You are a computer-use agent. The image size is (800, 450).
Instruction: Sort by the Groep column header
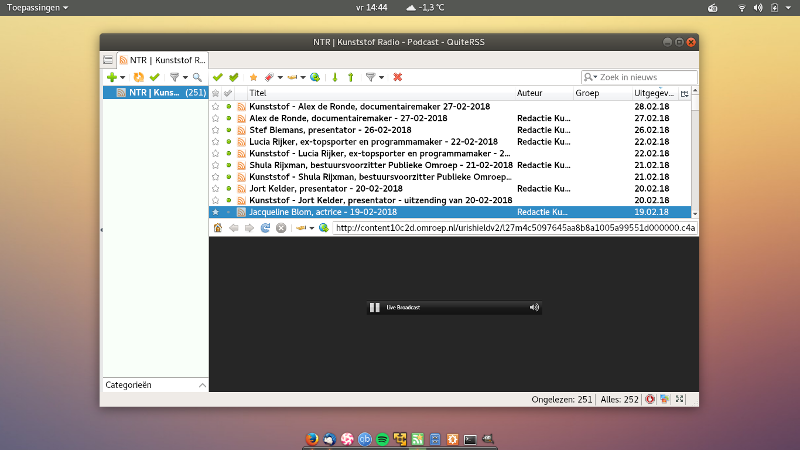pyautogui.click(x=603, y=93)
